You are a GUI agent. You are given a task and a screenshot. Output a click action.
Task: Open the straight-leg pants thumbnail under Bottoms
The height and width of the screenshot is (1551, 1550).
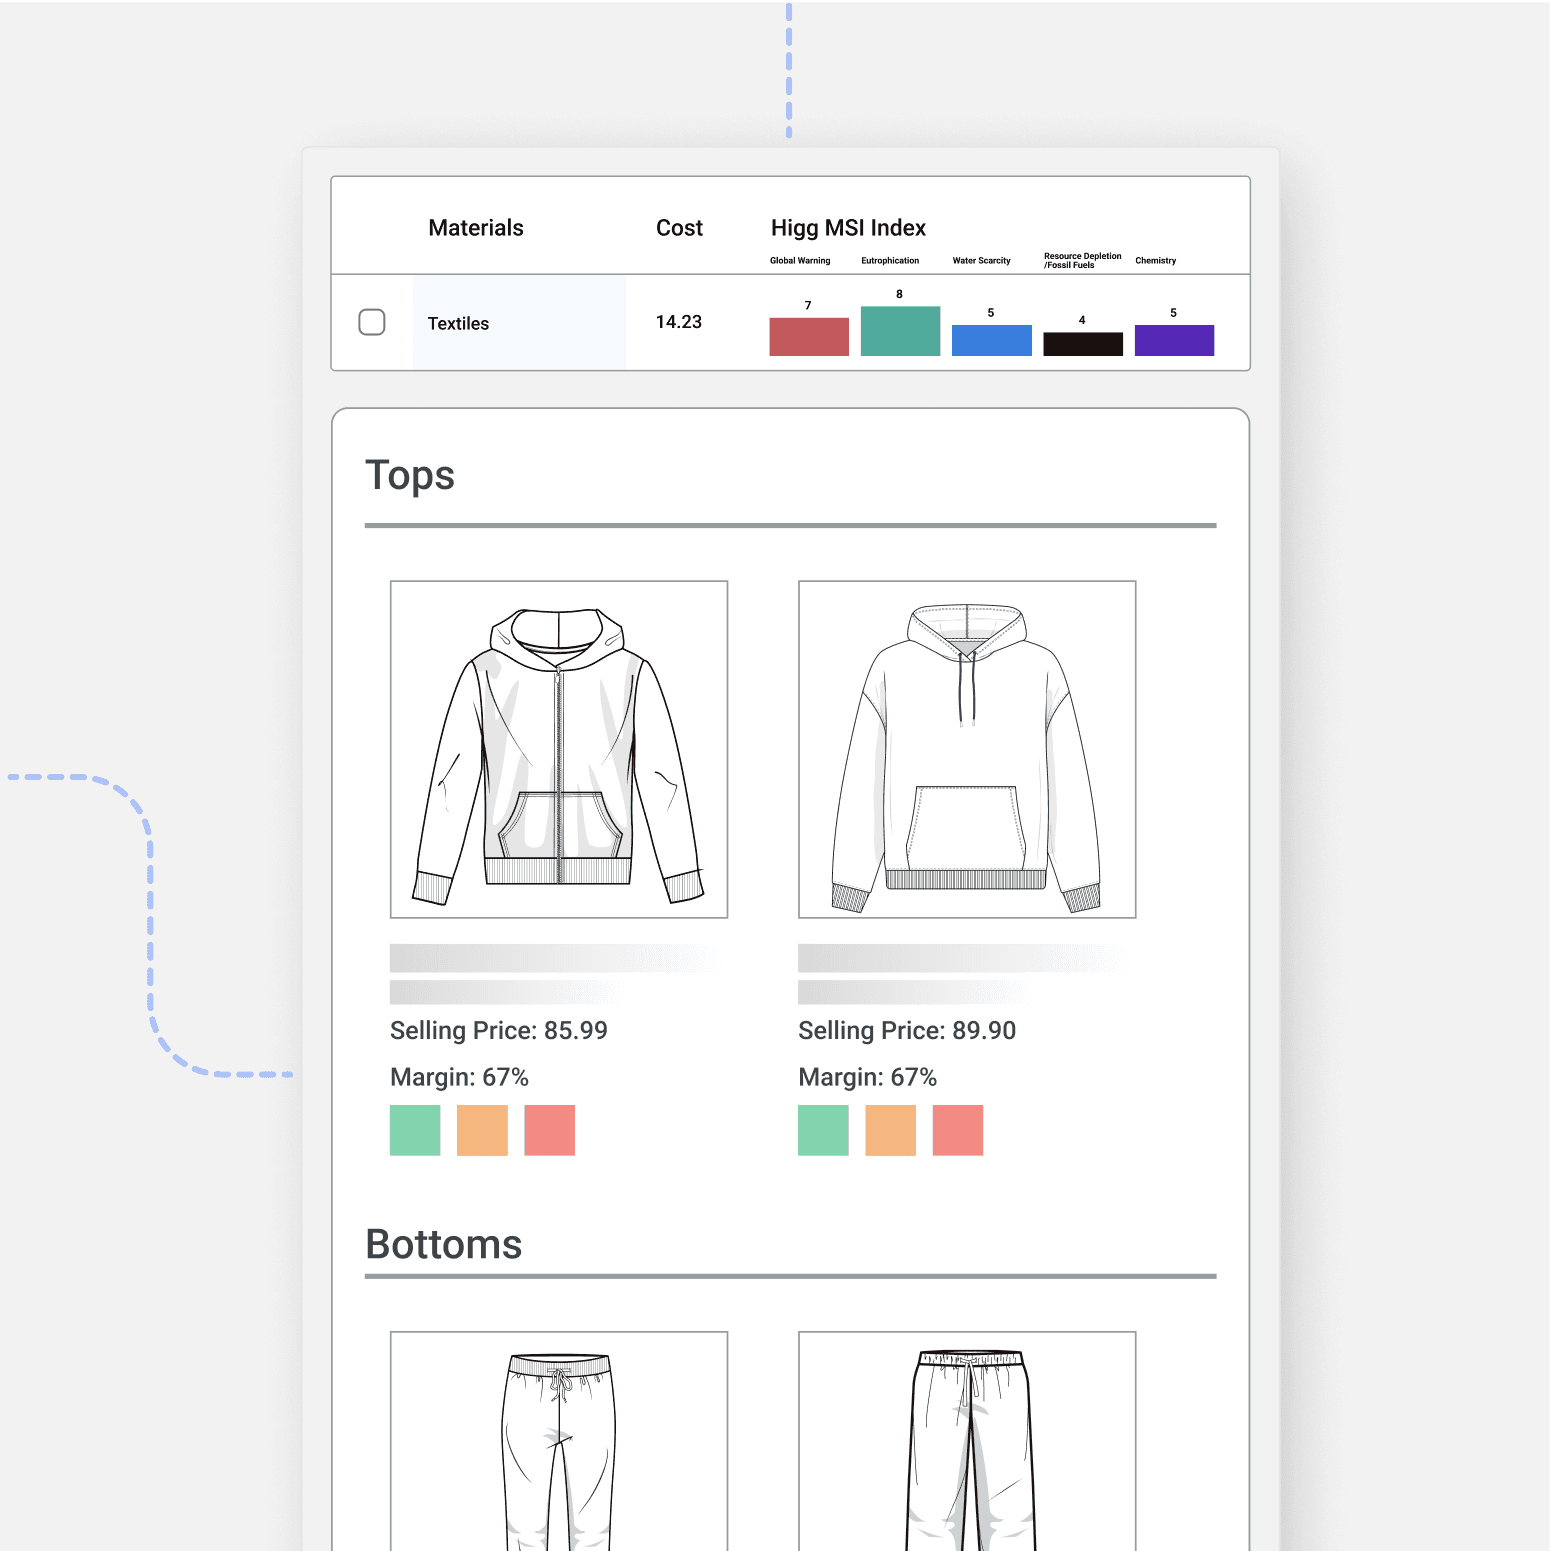tap(967, 1441)
